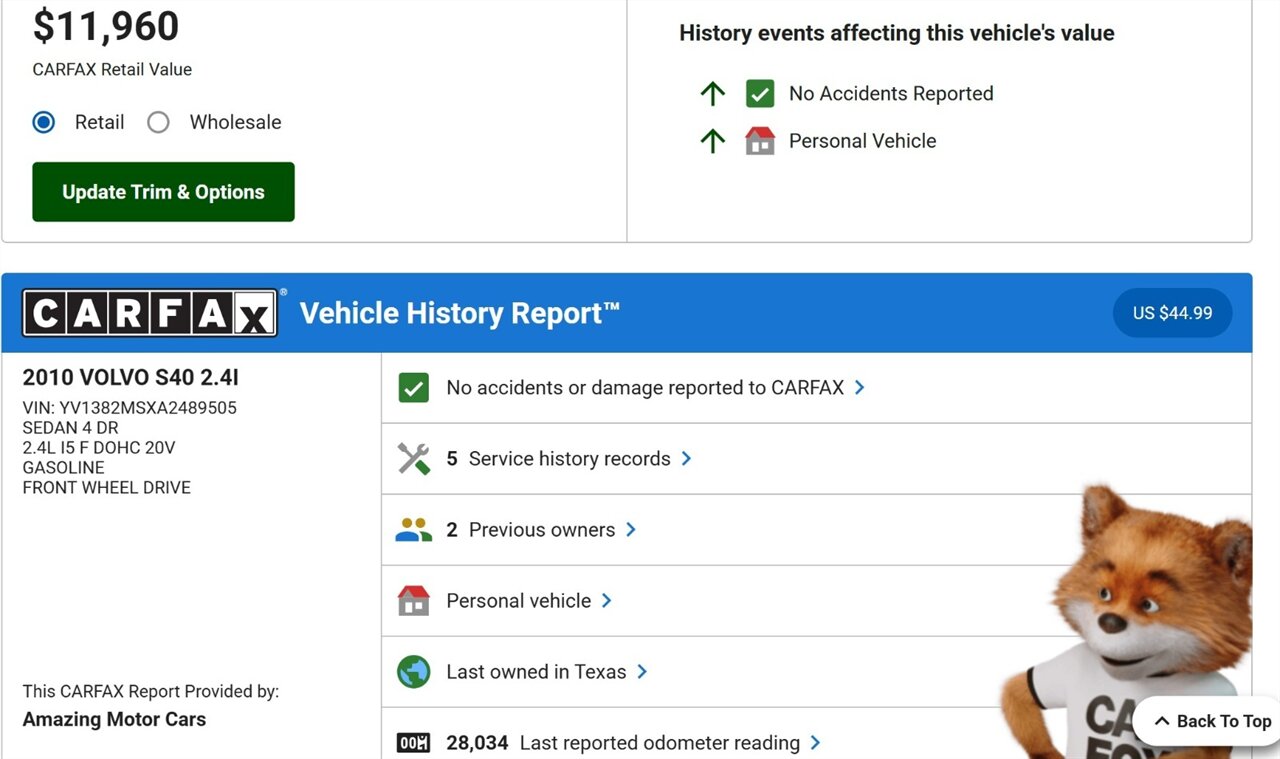Expand chevron after Personal vehicle row

tap(606, 601)
